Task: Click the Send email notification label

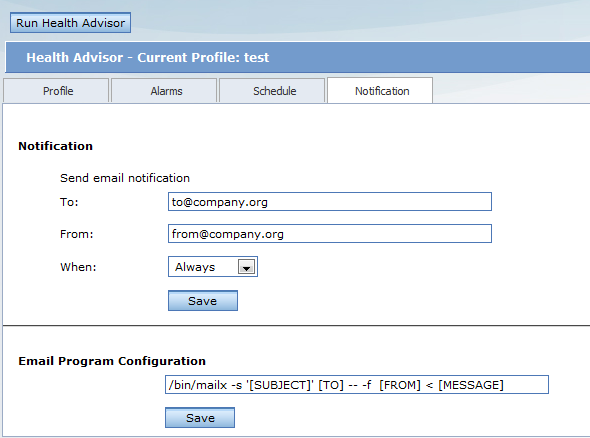Action: 125,178
